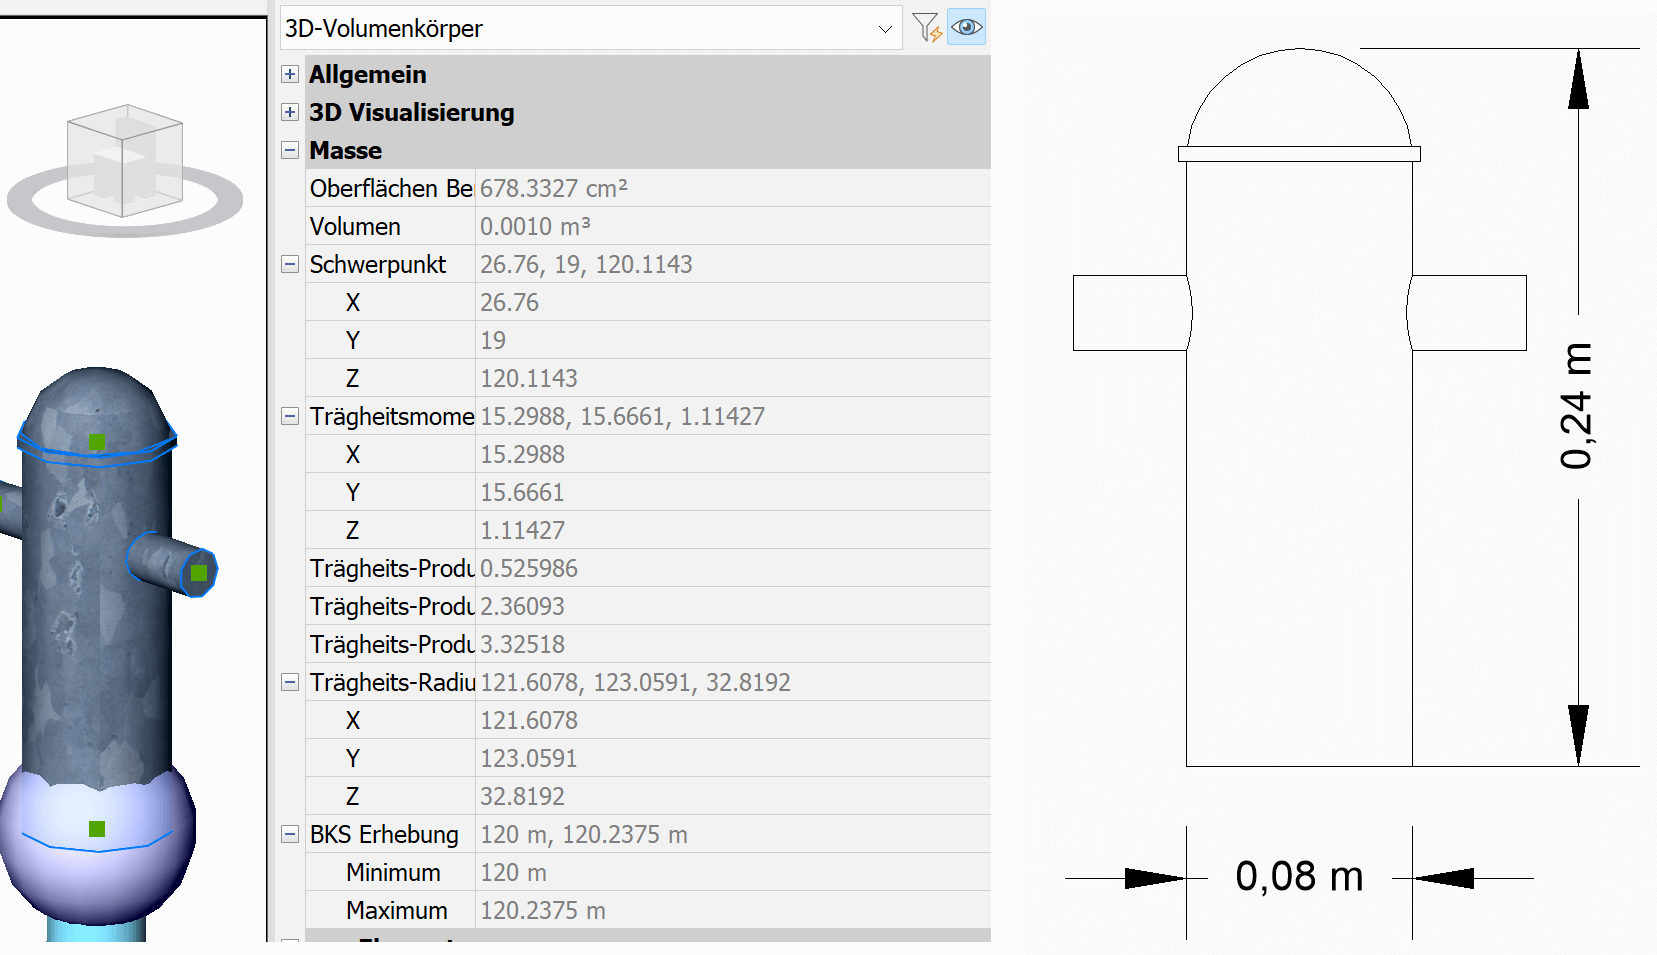
Task: Collapse the BKS Erhebung property group
Action: click(x=290, y=834)
